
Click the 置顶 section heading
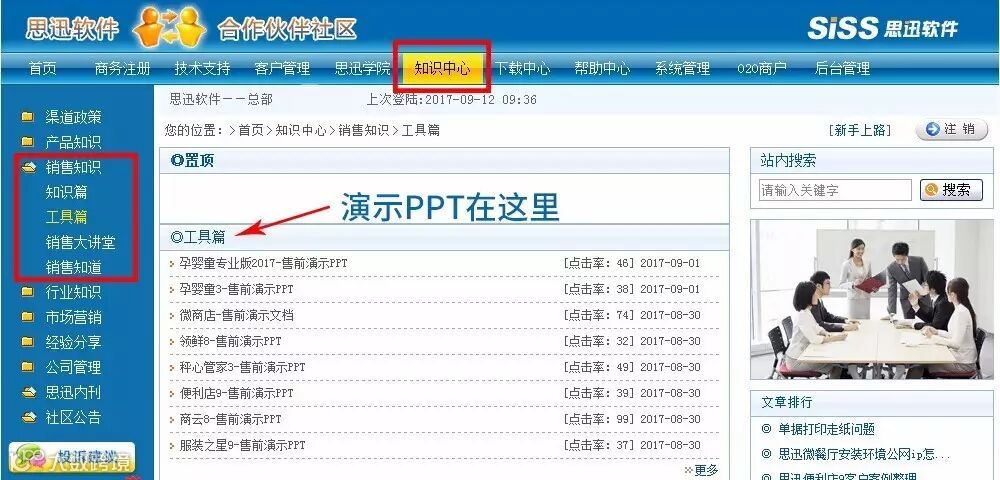pos(193,161)
